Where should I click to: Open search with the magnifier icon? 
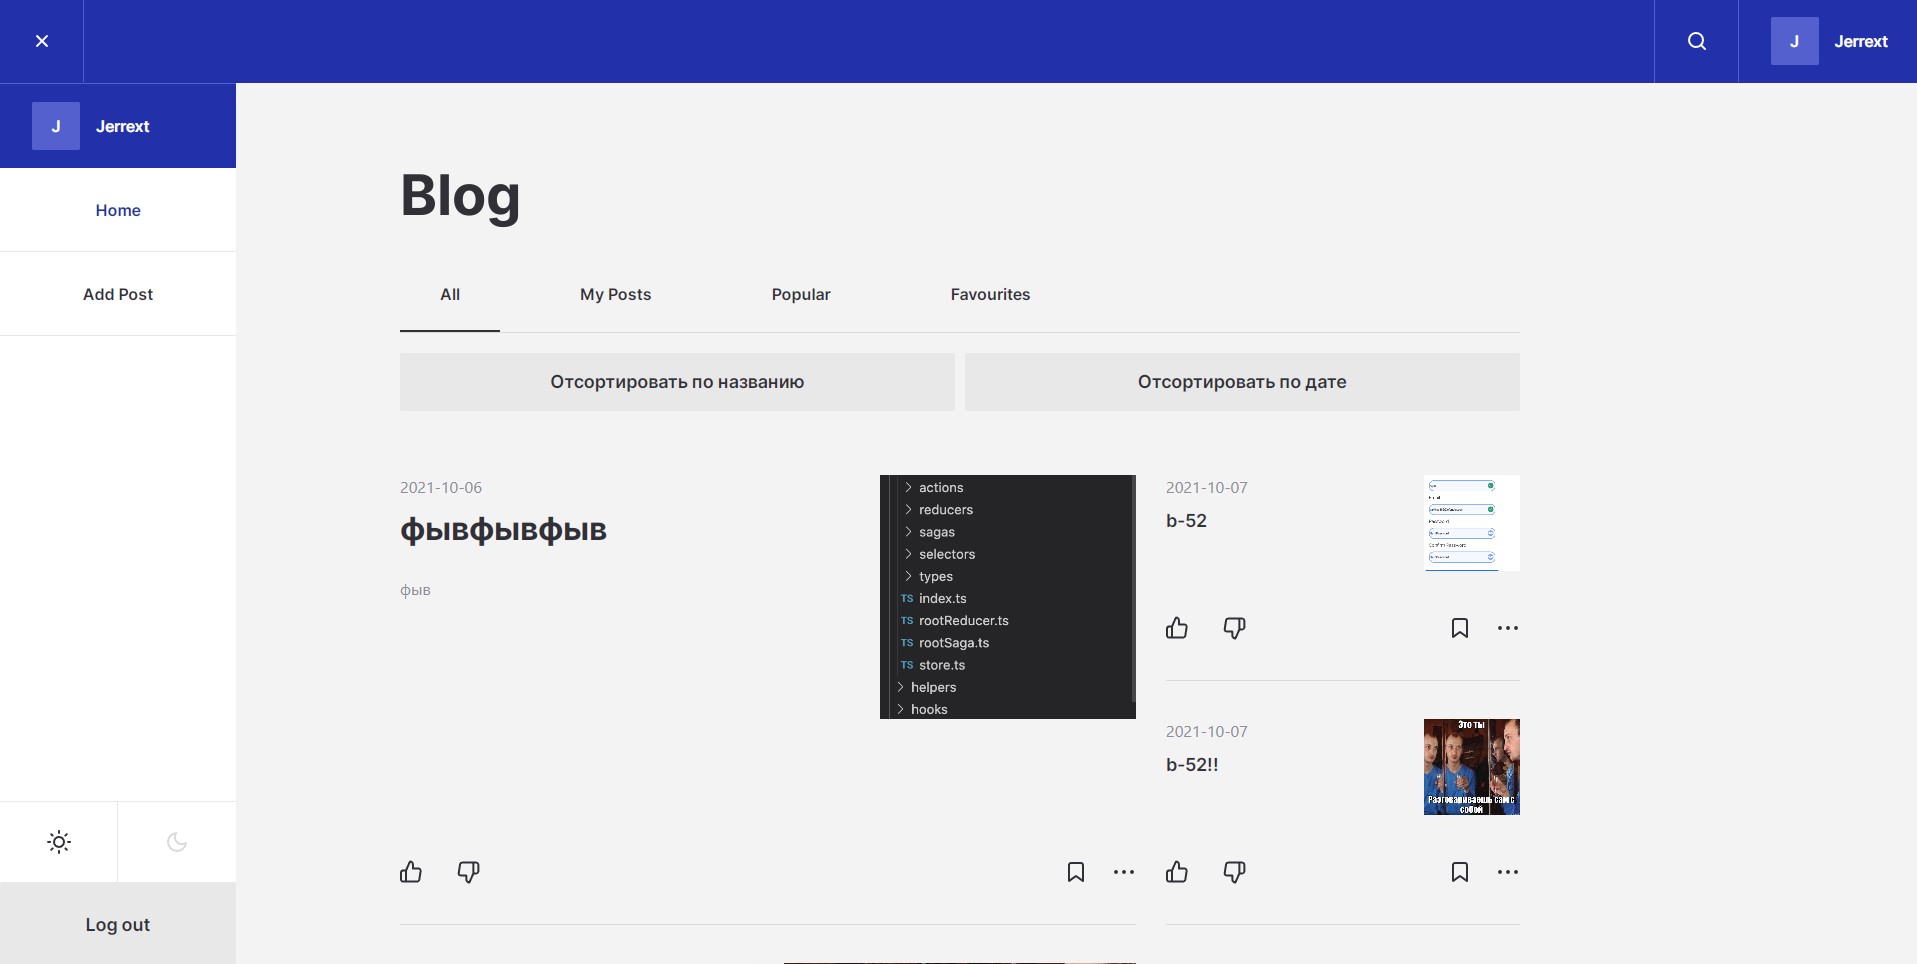click(1696, 41)
